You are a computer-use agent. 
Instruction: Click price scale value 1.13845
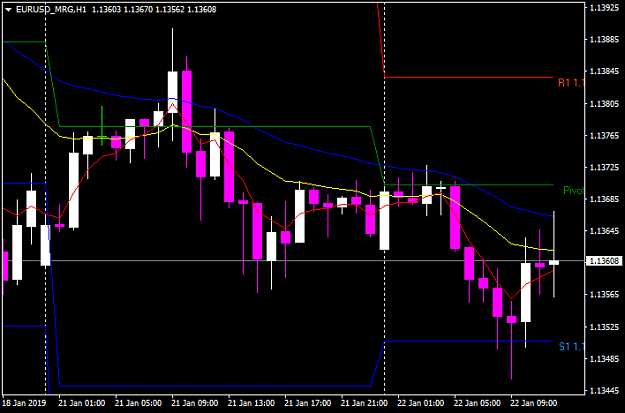click(x=605, y=71)
